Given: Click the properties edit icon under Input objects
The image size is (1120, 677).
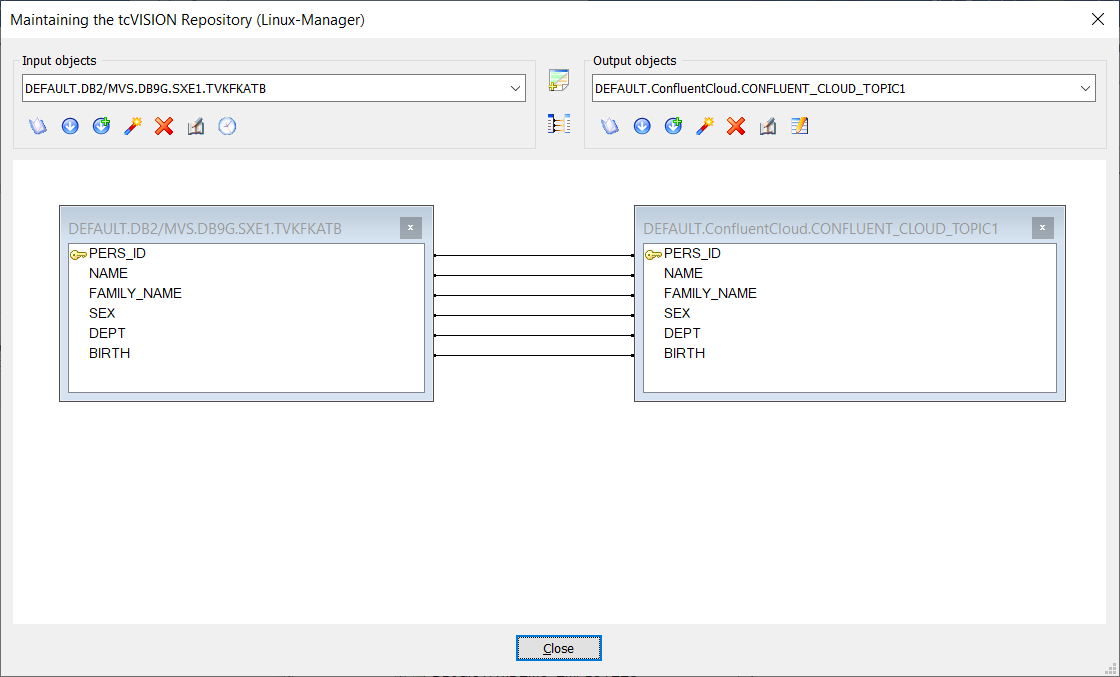Looking at the screenshot, I should (196, 126).
